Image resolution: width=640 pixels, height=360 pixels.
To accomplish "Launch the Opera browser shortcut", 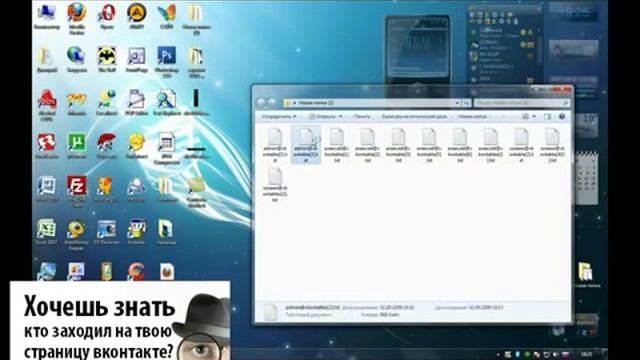I will pyautogui.click(x=107, y=17).
